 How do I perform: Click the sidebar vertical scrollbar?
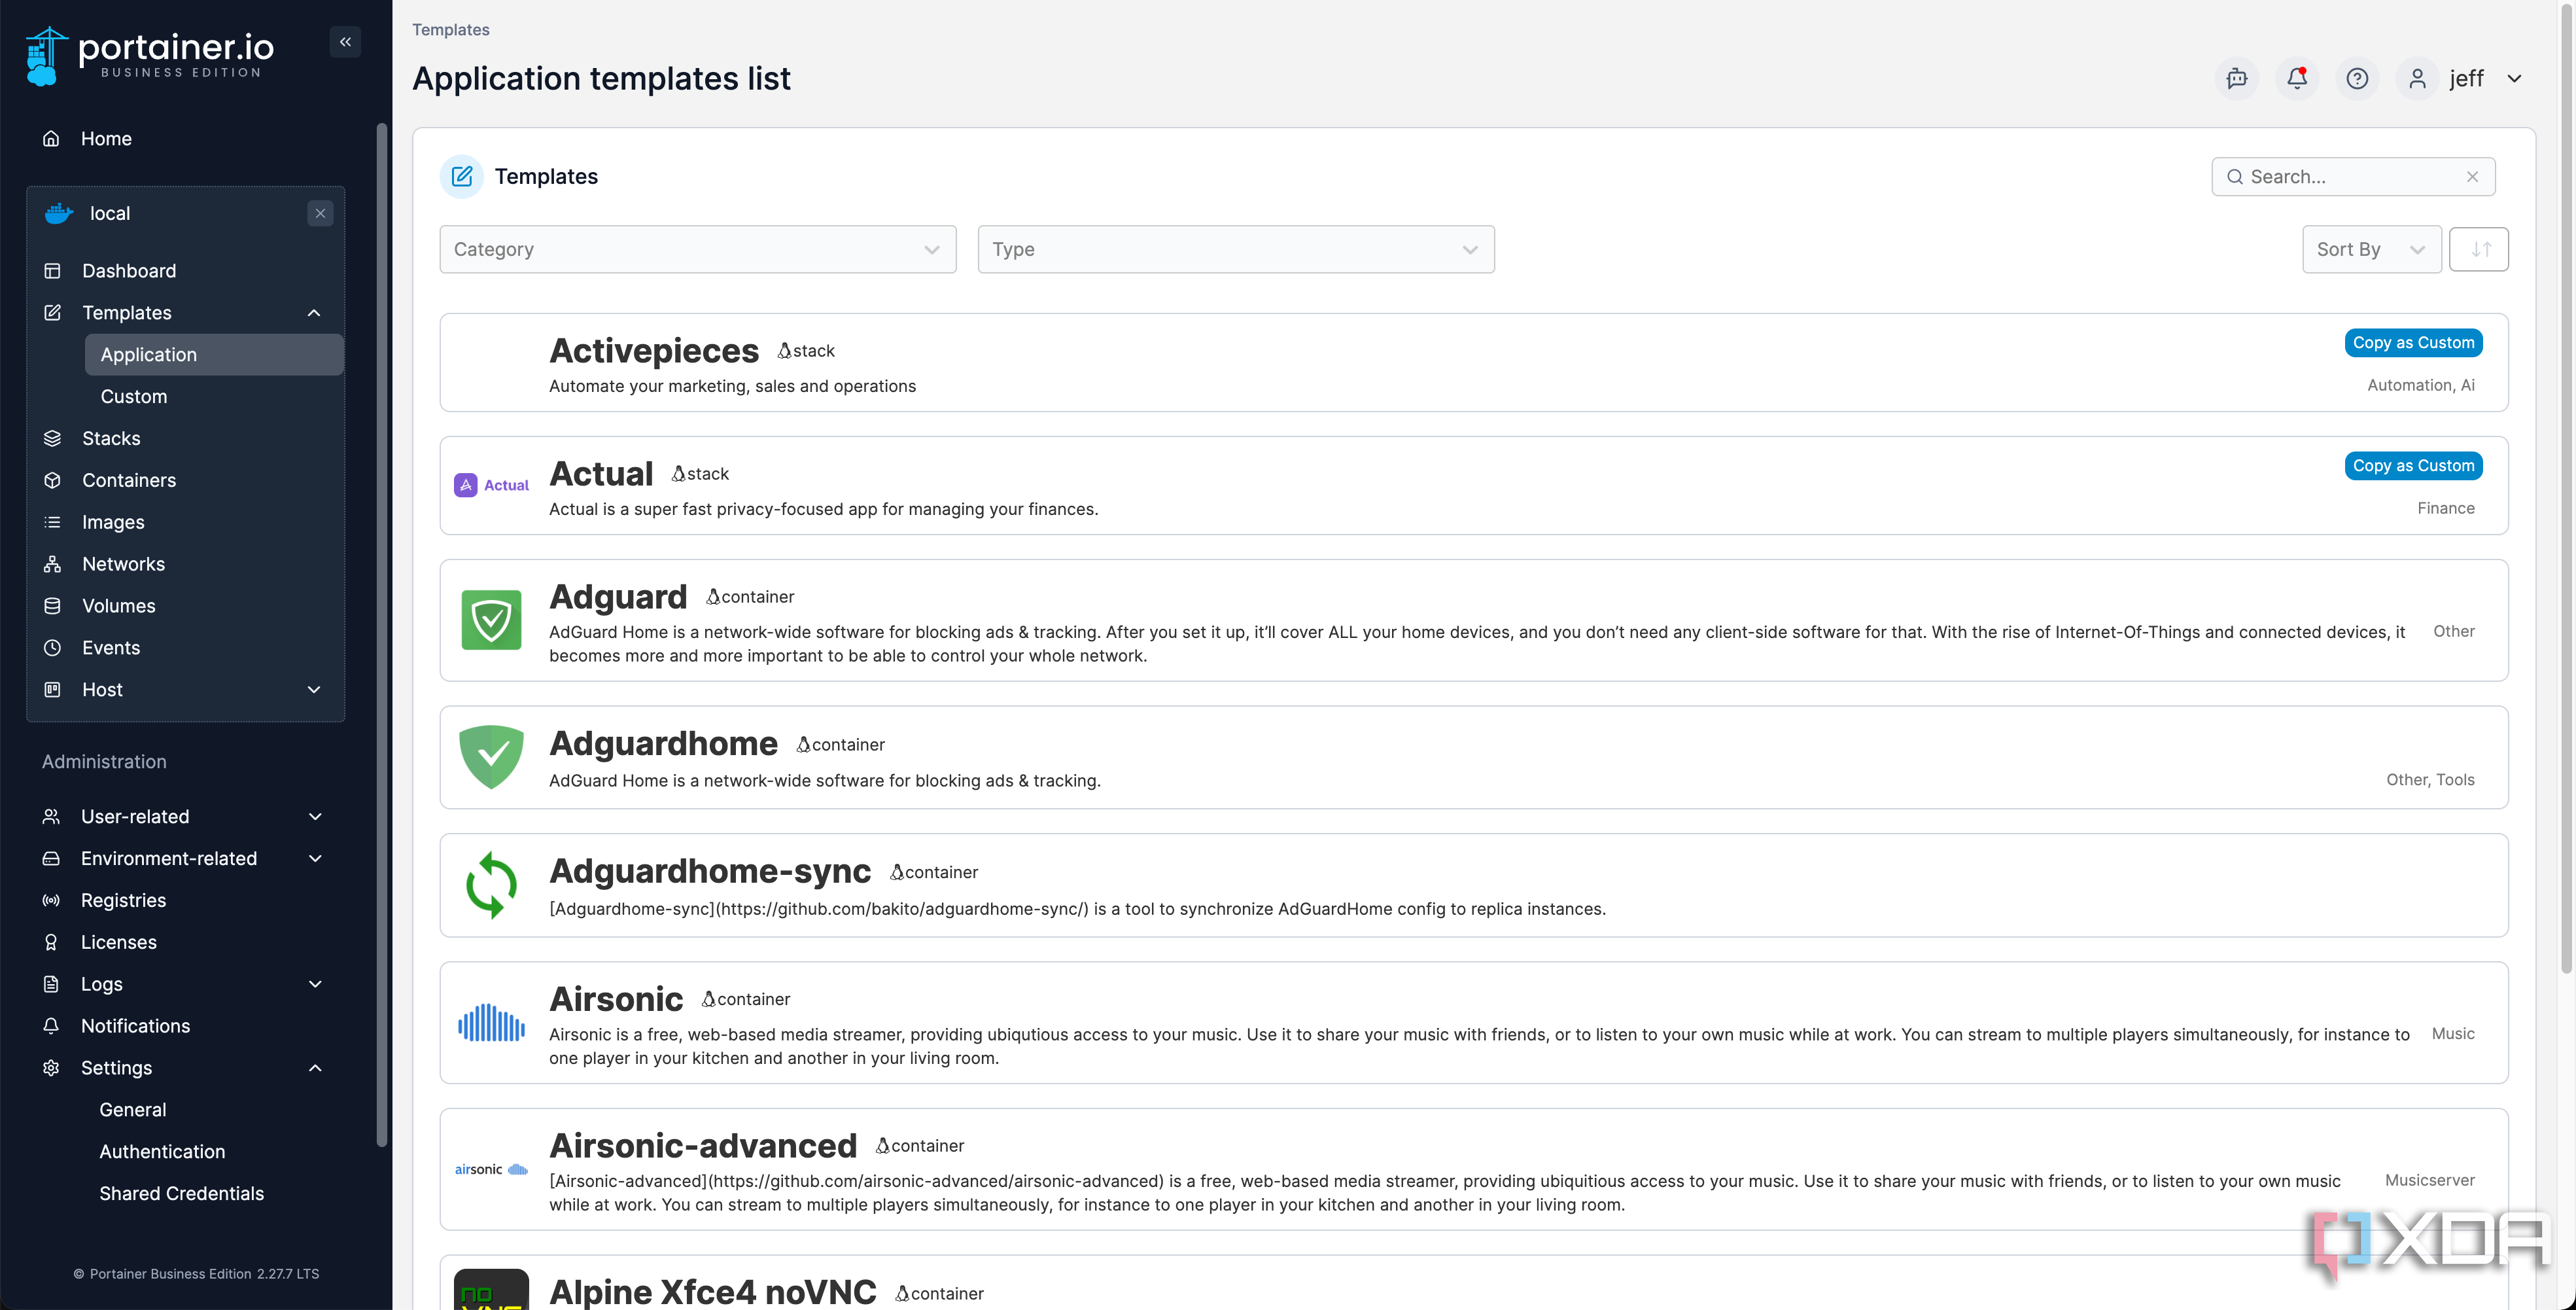(x=381, y=635)
